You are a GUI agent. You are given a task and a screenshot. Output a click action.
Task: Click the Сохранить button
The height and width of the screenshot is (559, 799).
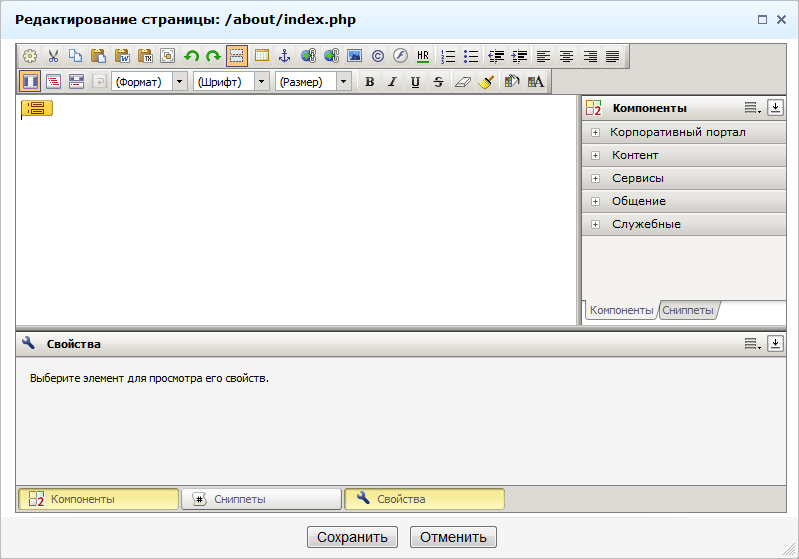point(352,537)
